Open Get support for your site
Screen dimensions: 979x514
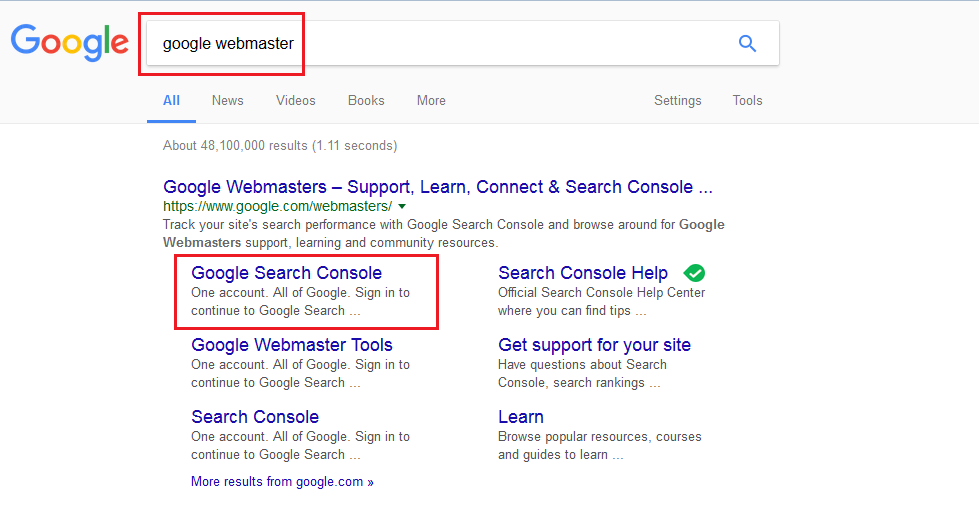tap(594, 345)
